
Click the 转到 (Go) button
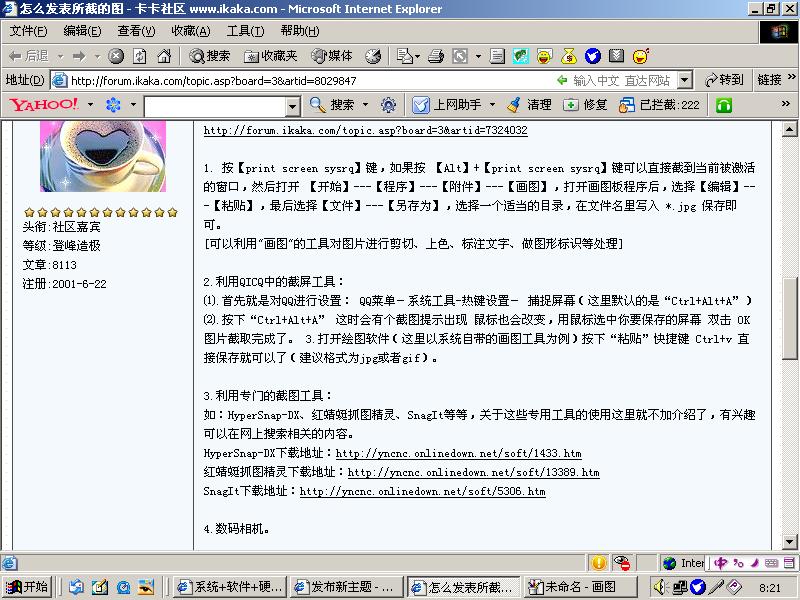(723, 80)
